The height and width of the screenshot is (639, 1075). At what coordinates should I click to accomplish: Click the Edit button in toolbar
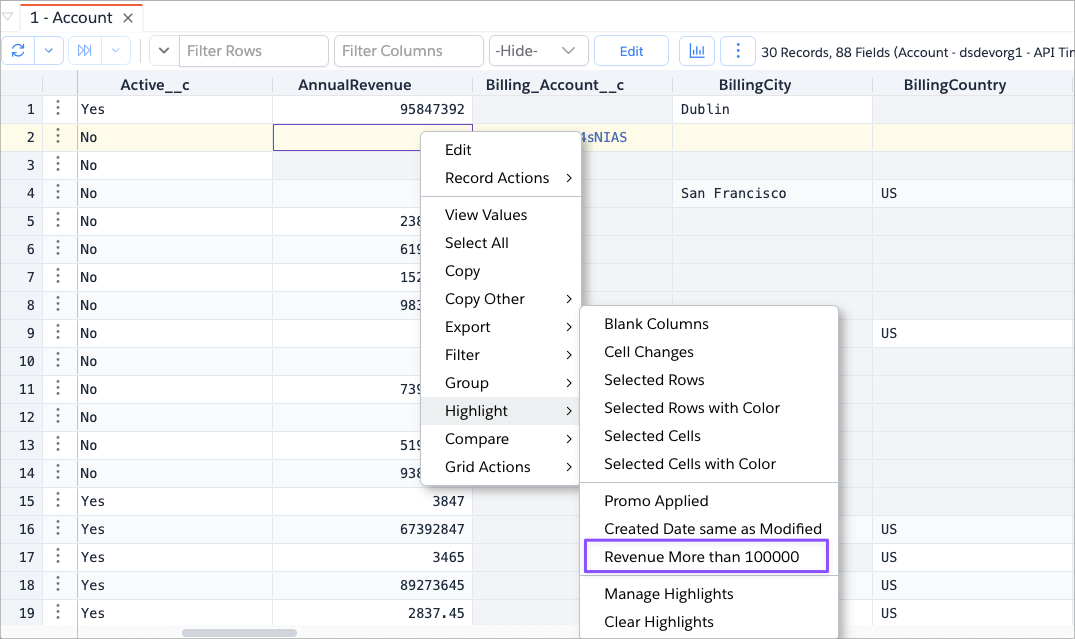point(631,51)
